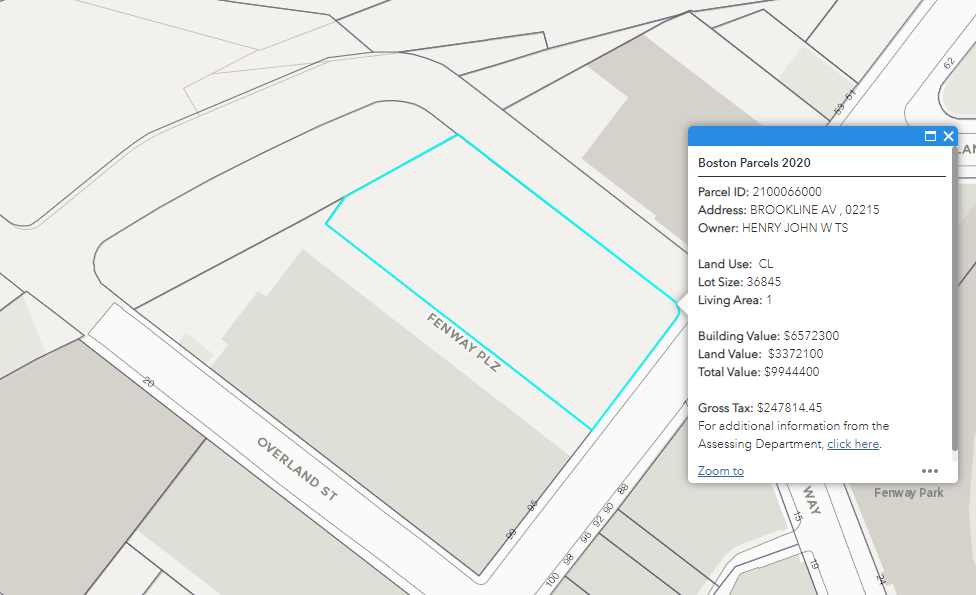Click house number 88 along the street
The width and height of the screenshot is (976, 595).
click(x=623, y=490)
